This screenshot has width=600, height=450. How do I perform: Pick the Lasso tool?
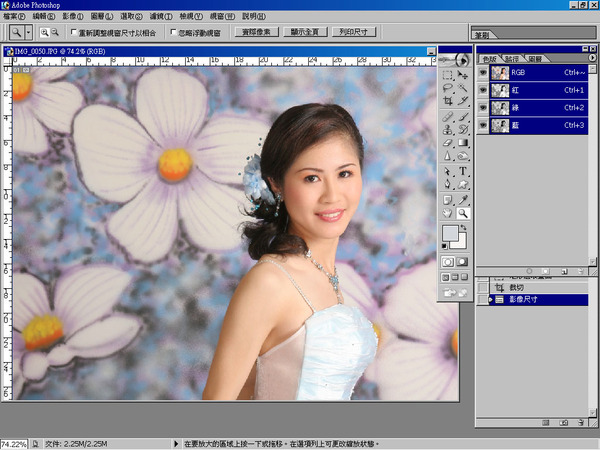448,89
